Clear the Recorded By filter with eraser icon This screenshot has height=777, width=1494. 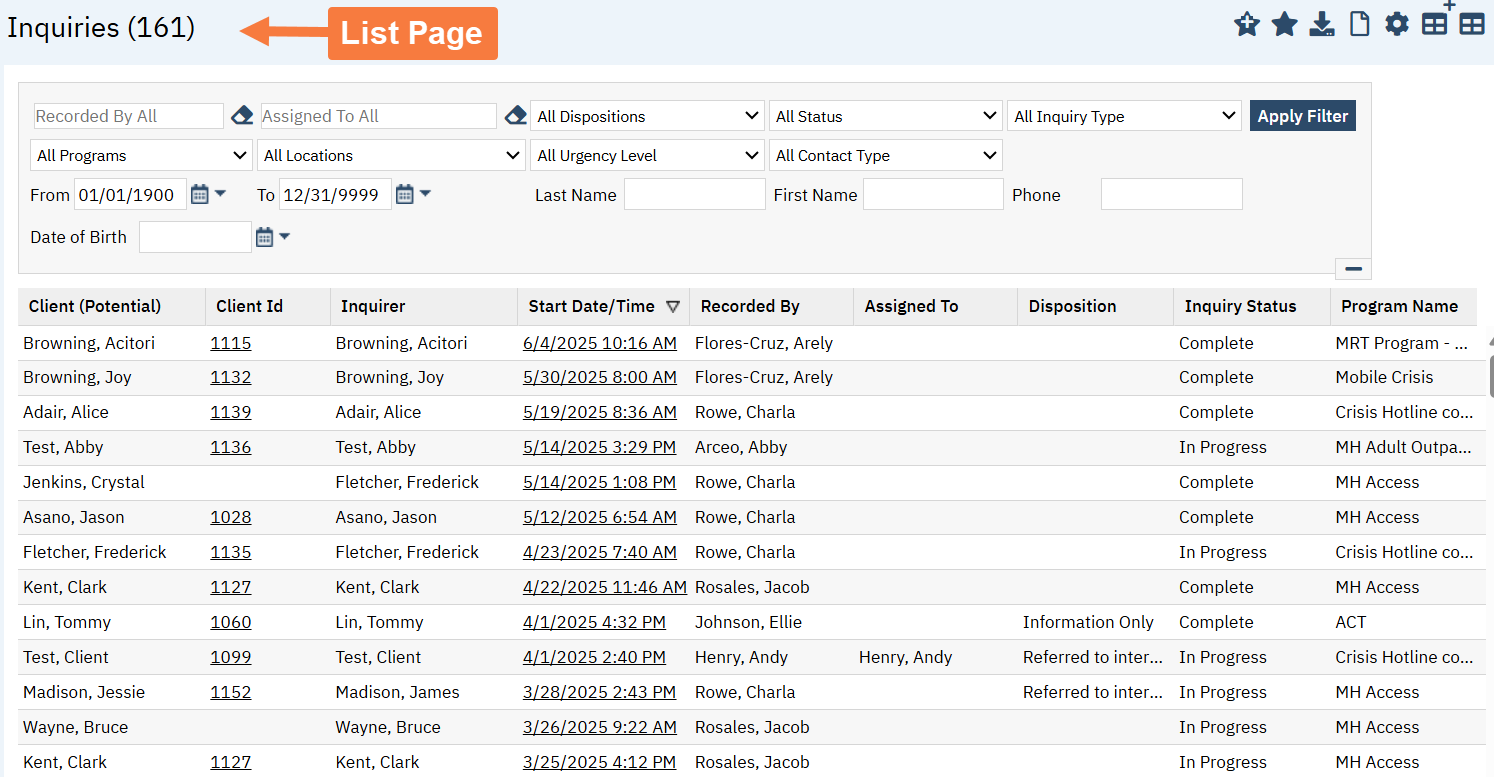[x=241, y=115]
